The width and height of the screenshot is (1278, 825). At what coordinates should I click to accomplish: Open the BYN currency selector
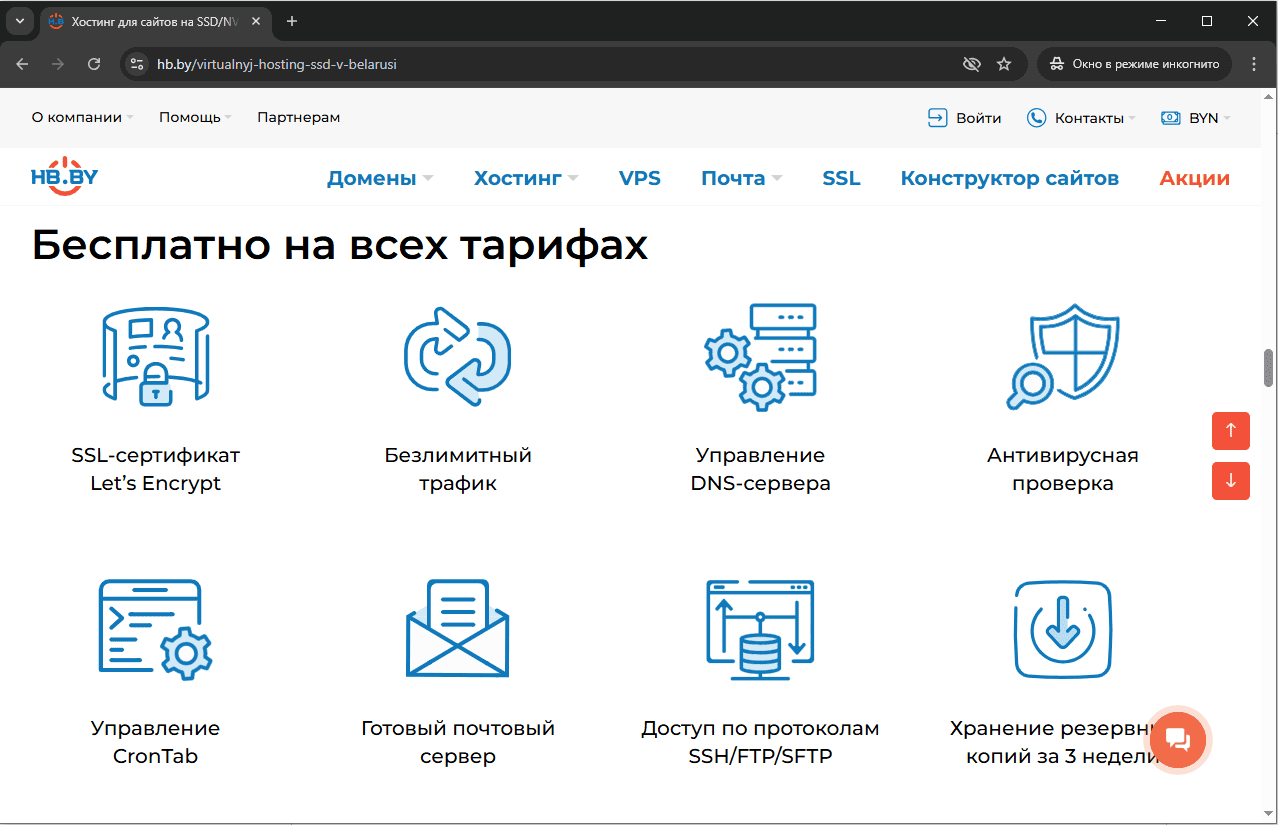[1196, 117]
